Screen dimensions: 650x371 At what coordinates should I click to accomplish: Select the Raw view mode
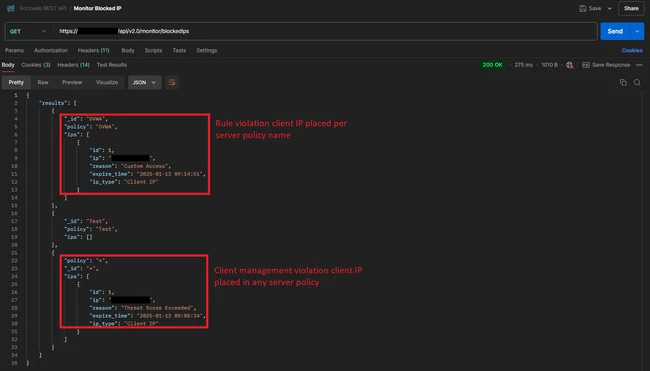point(43,82)
